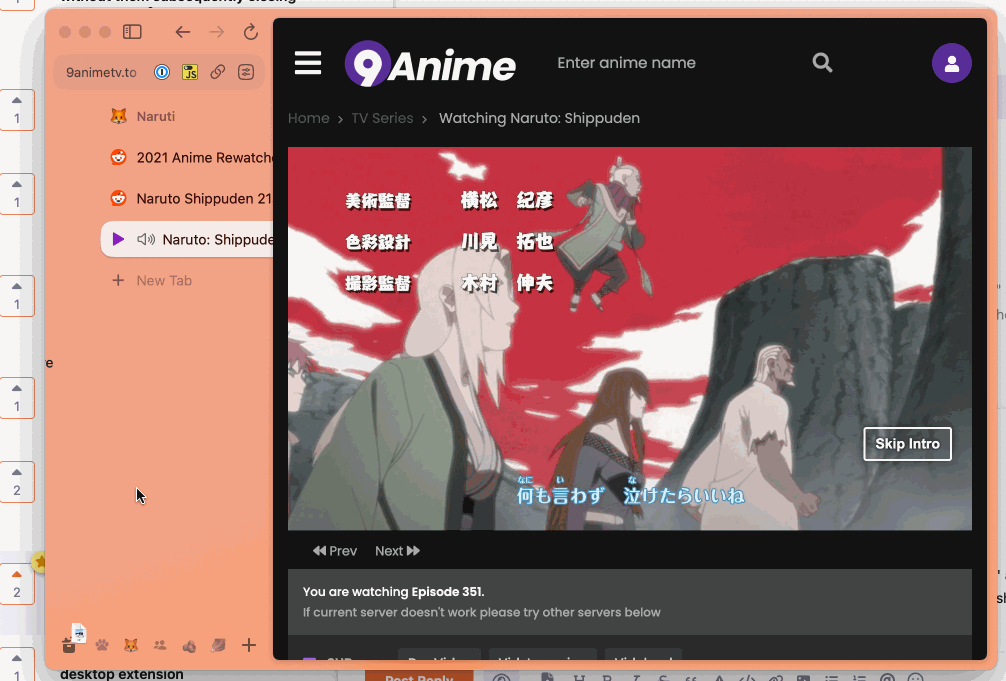Open the user profile avatar menu
Image resolution: width=1006 pixels, height=681 pixels.
(951, 64)
